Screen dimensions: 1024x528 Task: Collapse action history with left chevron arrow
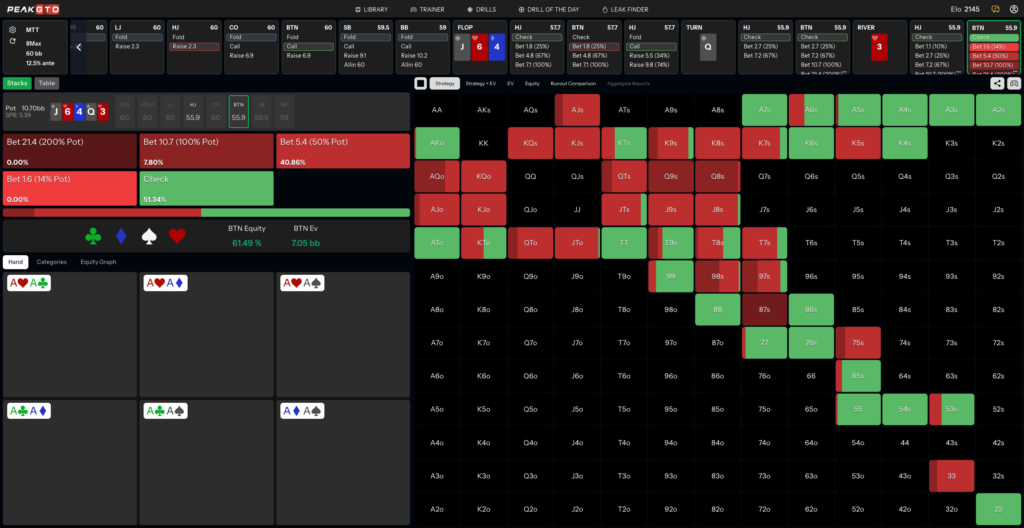[78, 47]
